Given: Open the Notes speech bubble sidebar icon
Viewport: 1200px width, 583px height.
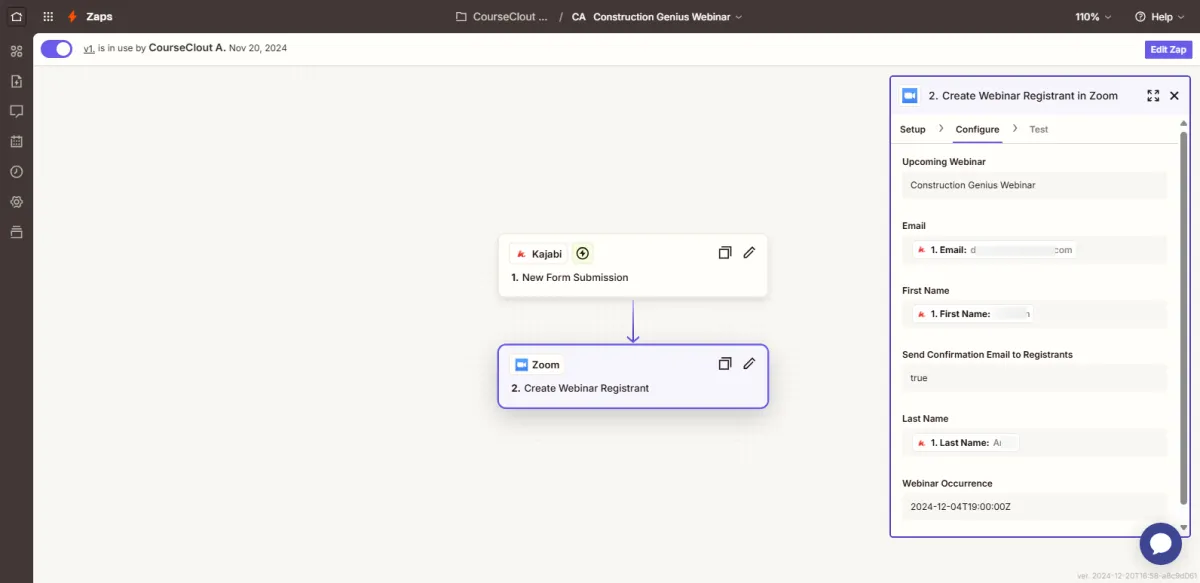Looking at the screenshot, I should click(16, 111).
